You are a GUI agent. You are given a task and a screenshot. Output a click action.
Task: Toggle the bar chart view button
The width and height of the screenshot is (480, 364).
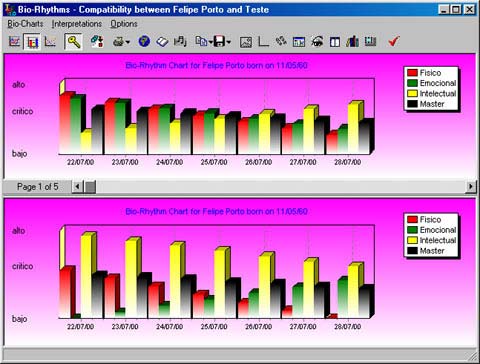[x=32, y=42]
